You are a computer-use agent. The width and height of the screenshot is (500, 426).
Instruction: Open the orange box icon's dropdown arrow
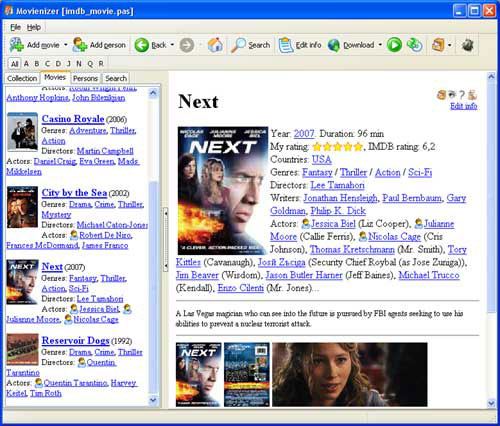coord(450,45)
